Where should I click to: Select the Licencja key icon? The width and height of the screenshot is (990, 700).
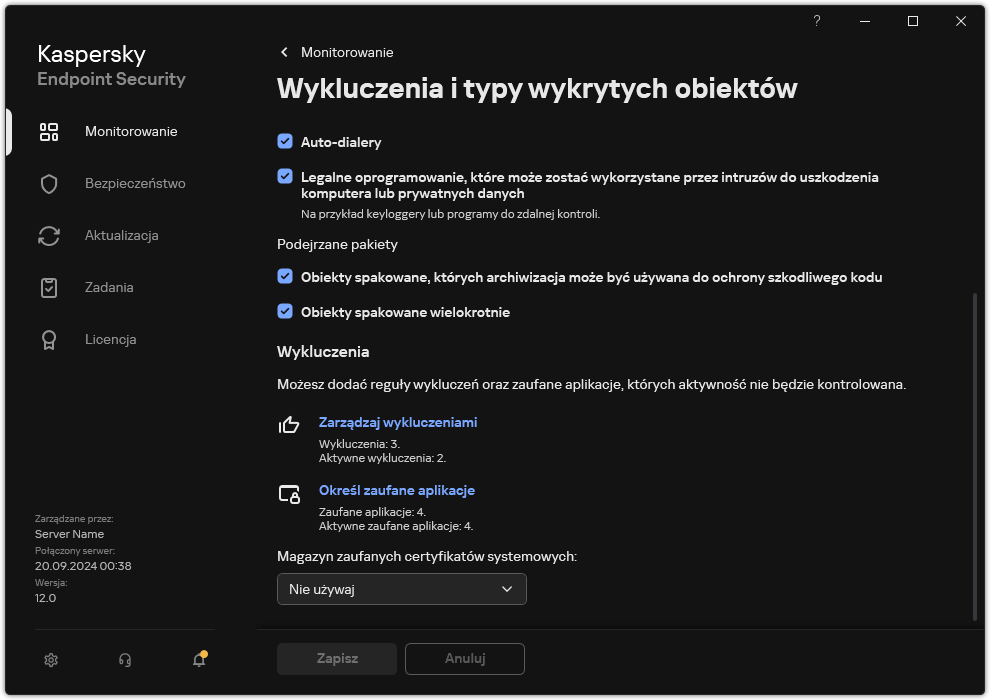pos(48,339)
